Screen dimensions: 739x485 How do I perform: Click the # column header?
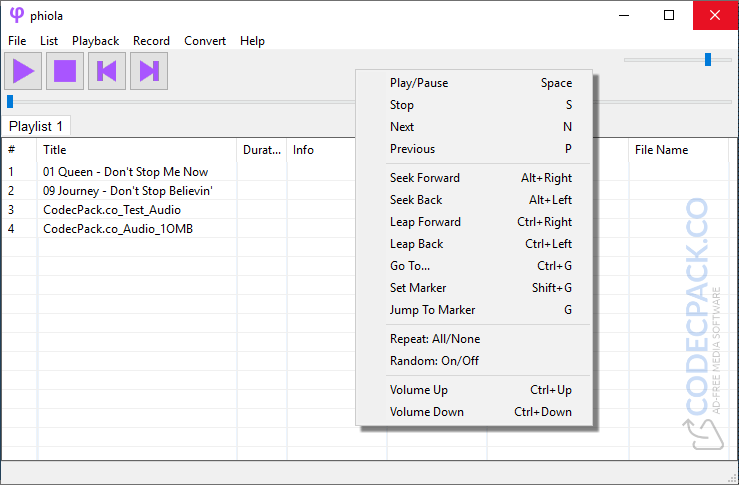(x=19, y=150)
